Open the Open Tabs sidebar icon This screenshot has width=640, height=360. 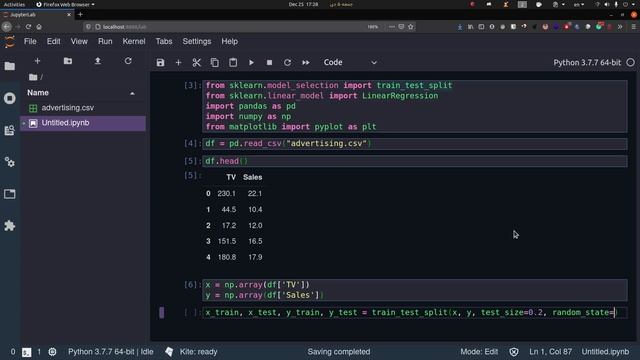point(10,194)
